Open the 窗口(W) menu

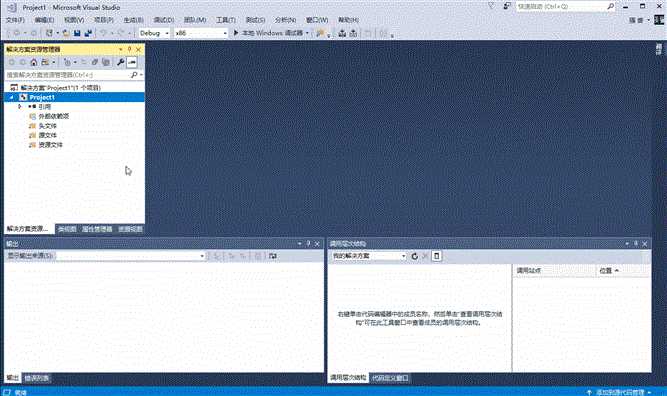(317, 20)
